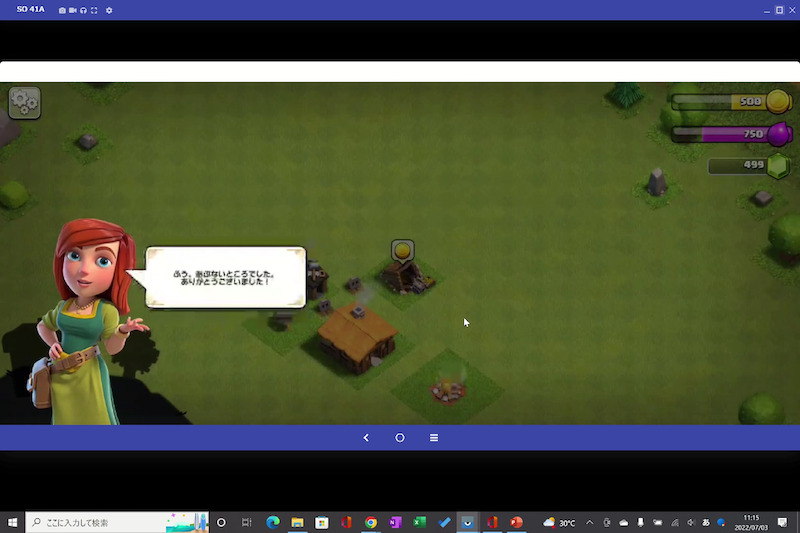Select the Town Hall building
800x533 pixels.
[x=356, y=336]
